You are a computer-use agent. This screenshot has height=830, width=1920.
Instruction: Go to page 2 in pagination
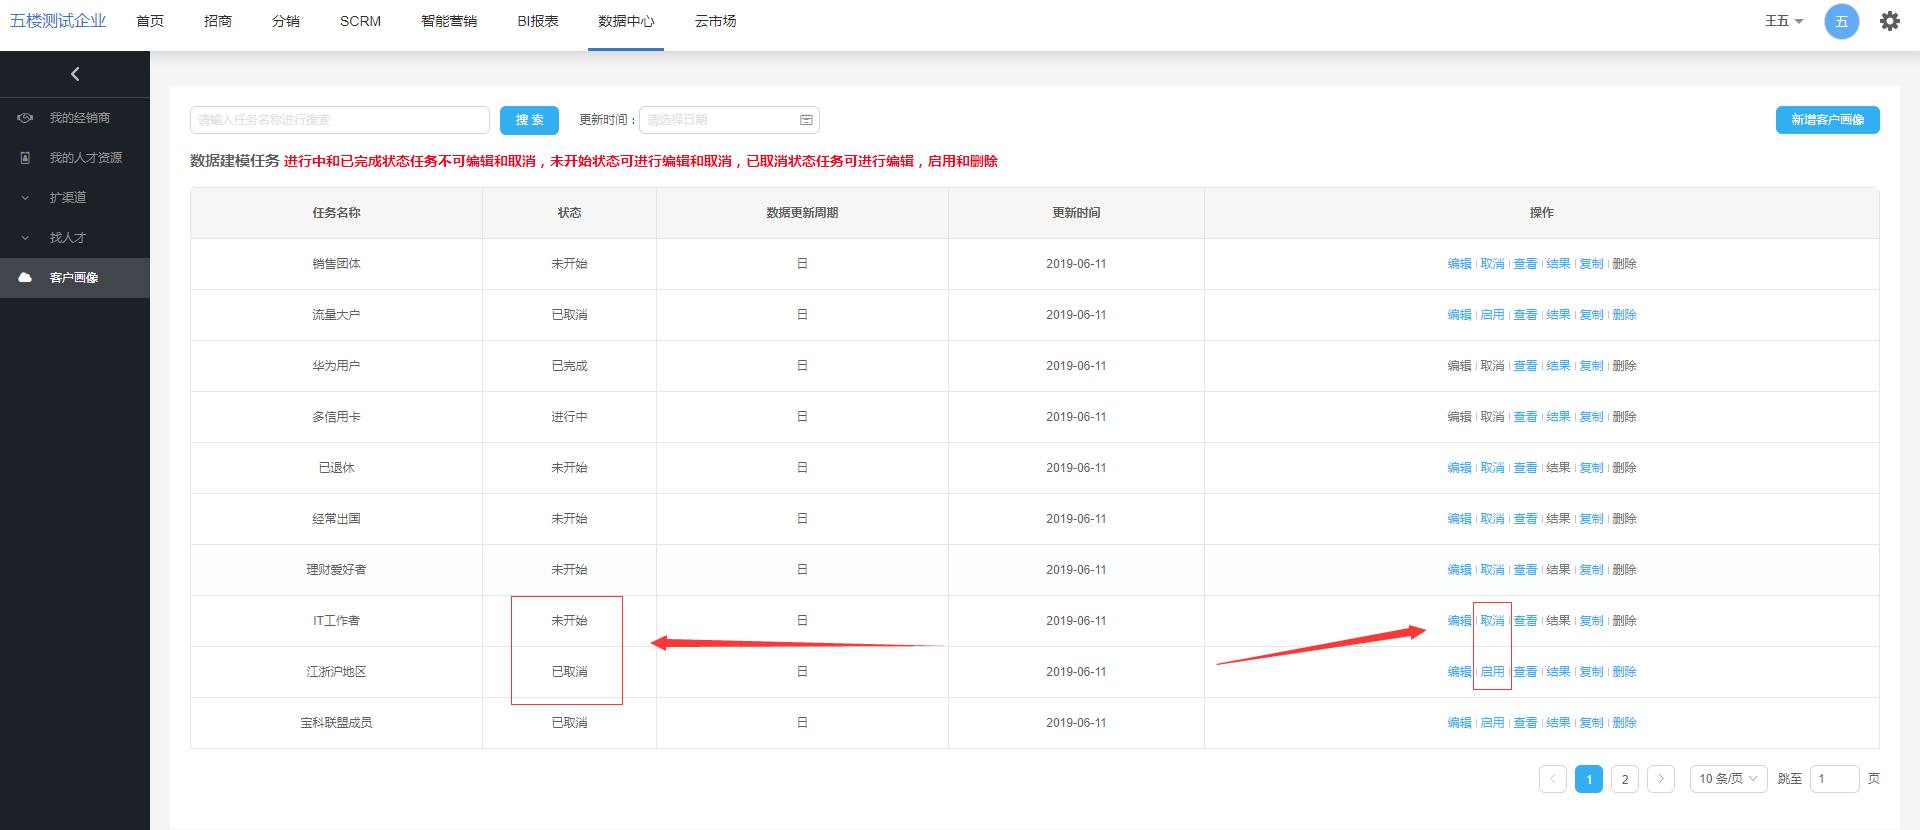(1624, 779)
